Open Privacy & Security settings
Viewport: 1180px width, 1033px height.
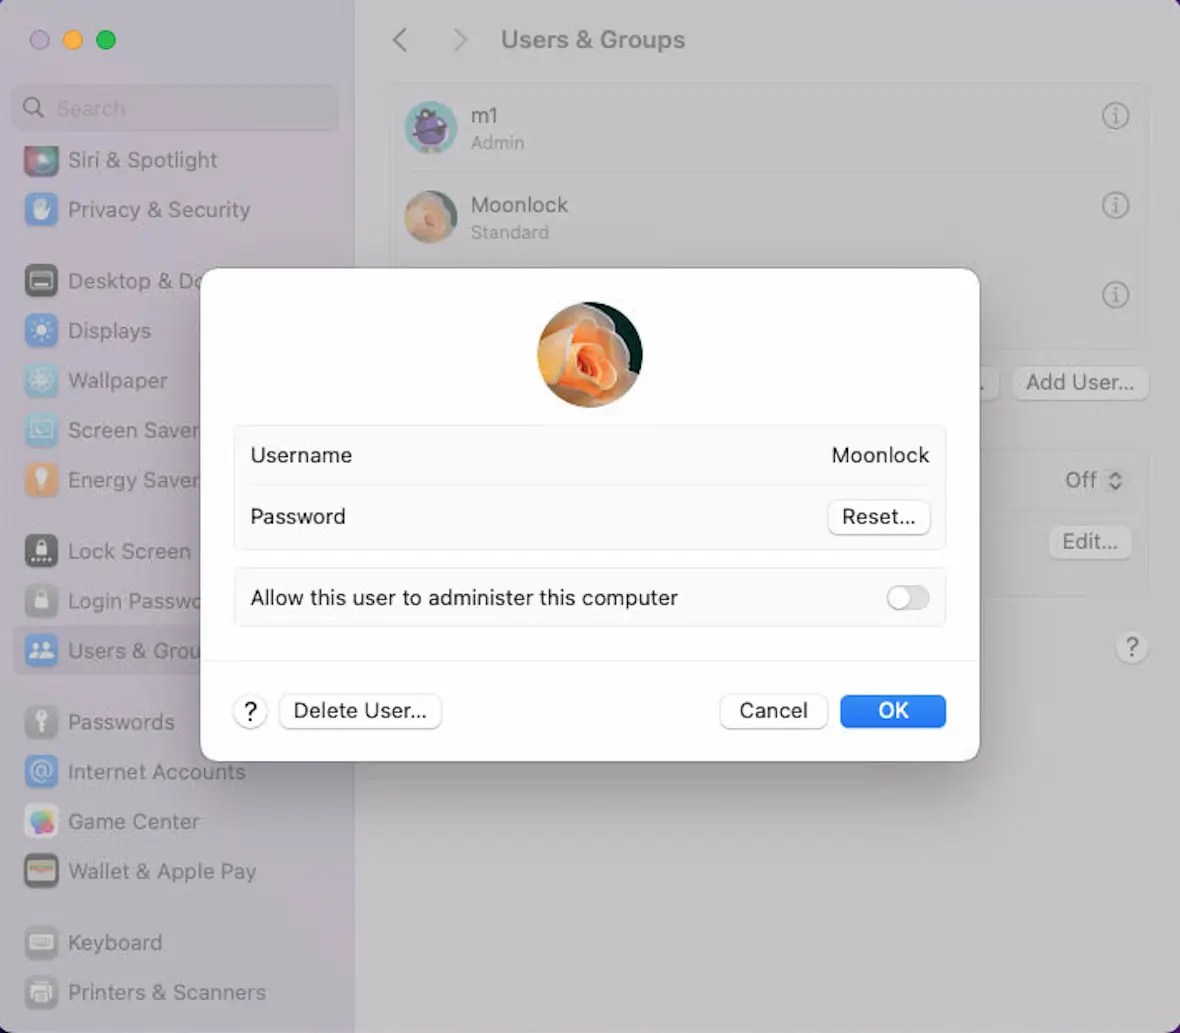[158, 210]
